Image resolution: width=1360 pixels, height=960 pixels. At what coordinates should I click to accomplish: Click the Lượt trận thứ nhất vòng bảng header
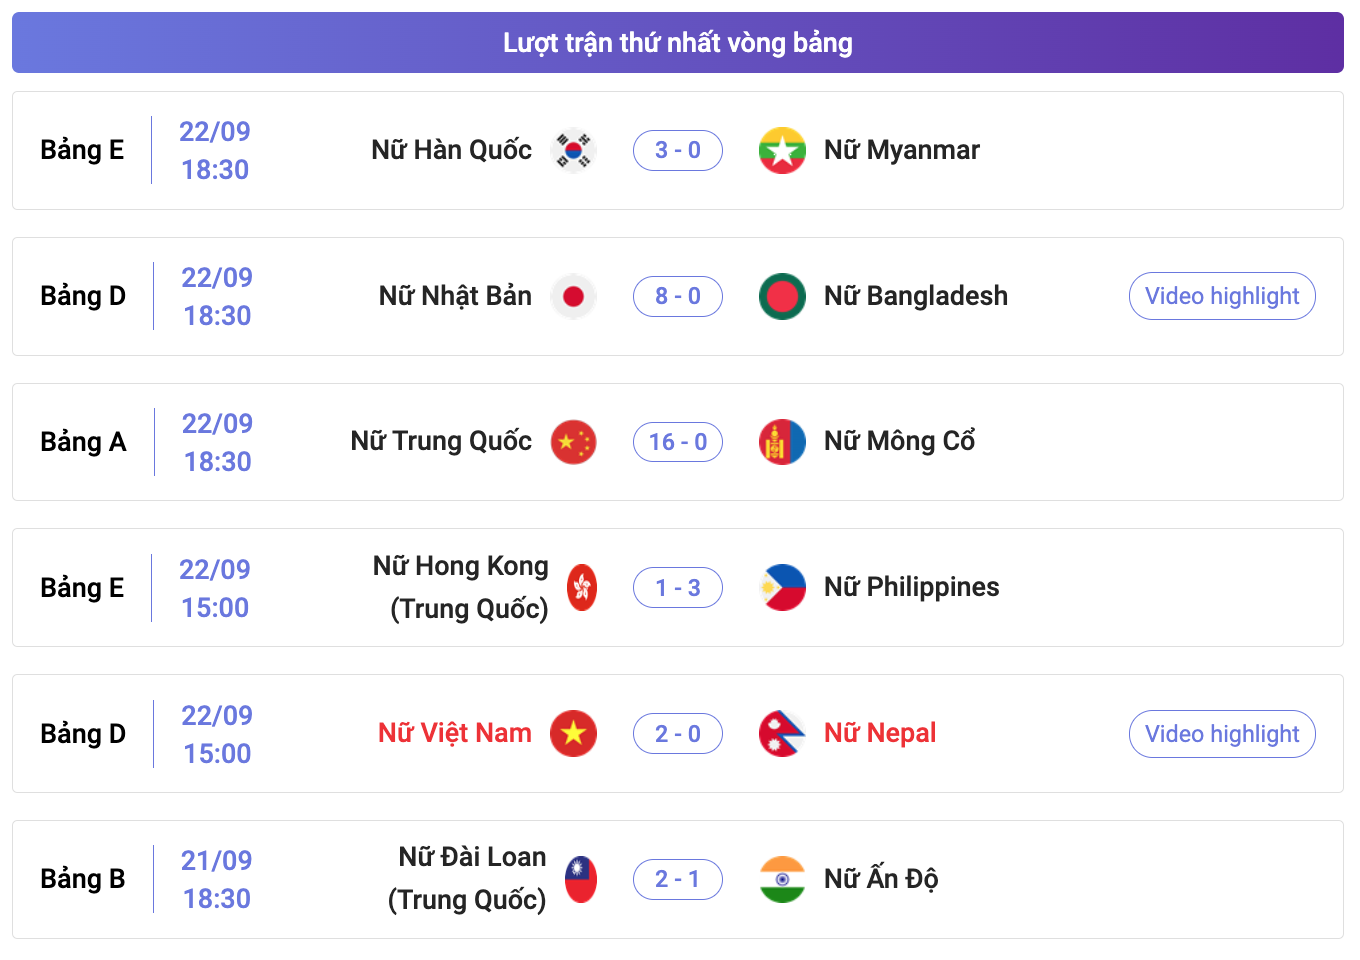click(678, 42)
